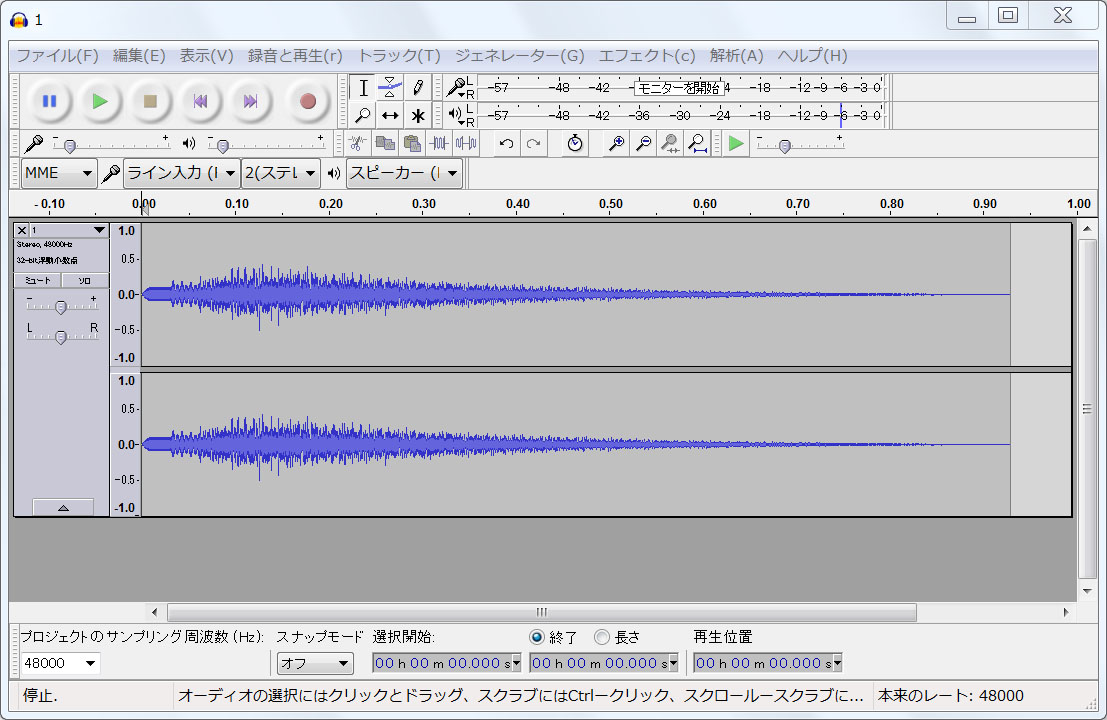Click the horizontal scrollbar thumb
The height and width of the screenshot is (720, 1107).
(x=541, y=612)
